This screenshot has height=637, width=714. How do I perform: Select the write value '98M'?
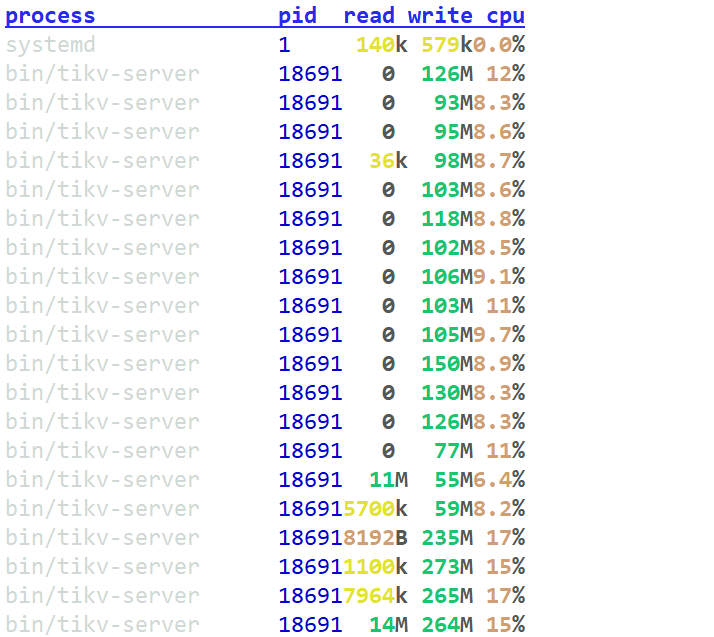(453, 161)
